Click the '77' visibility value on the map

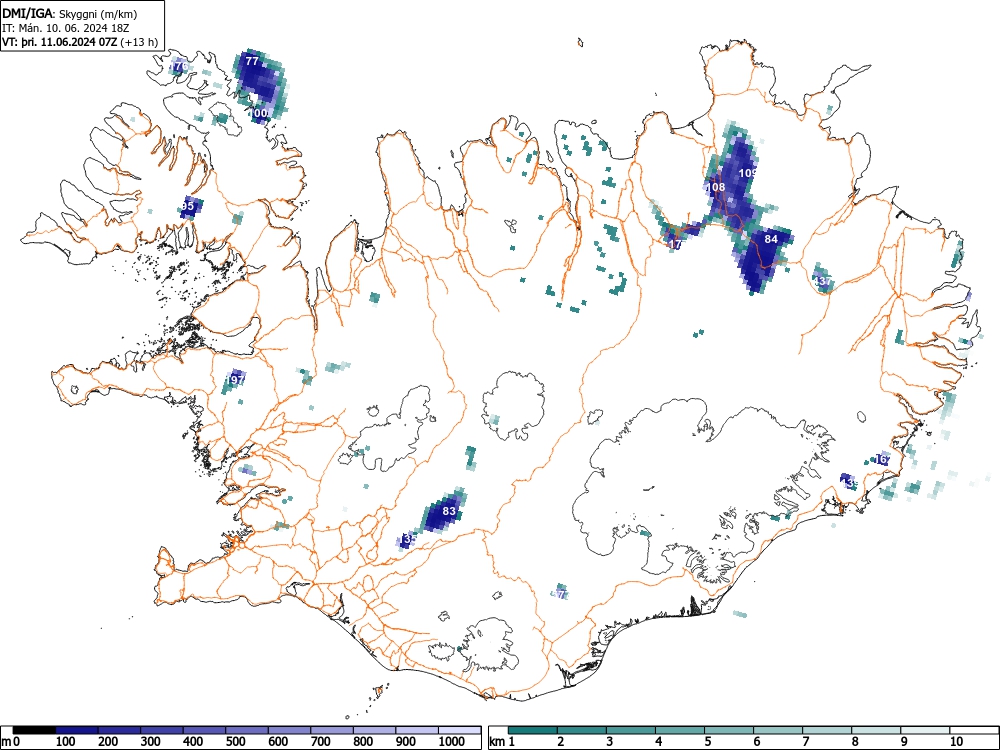(252, 61)
